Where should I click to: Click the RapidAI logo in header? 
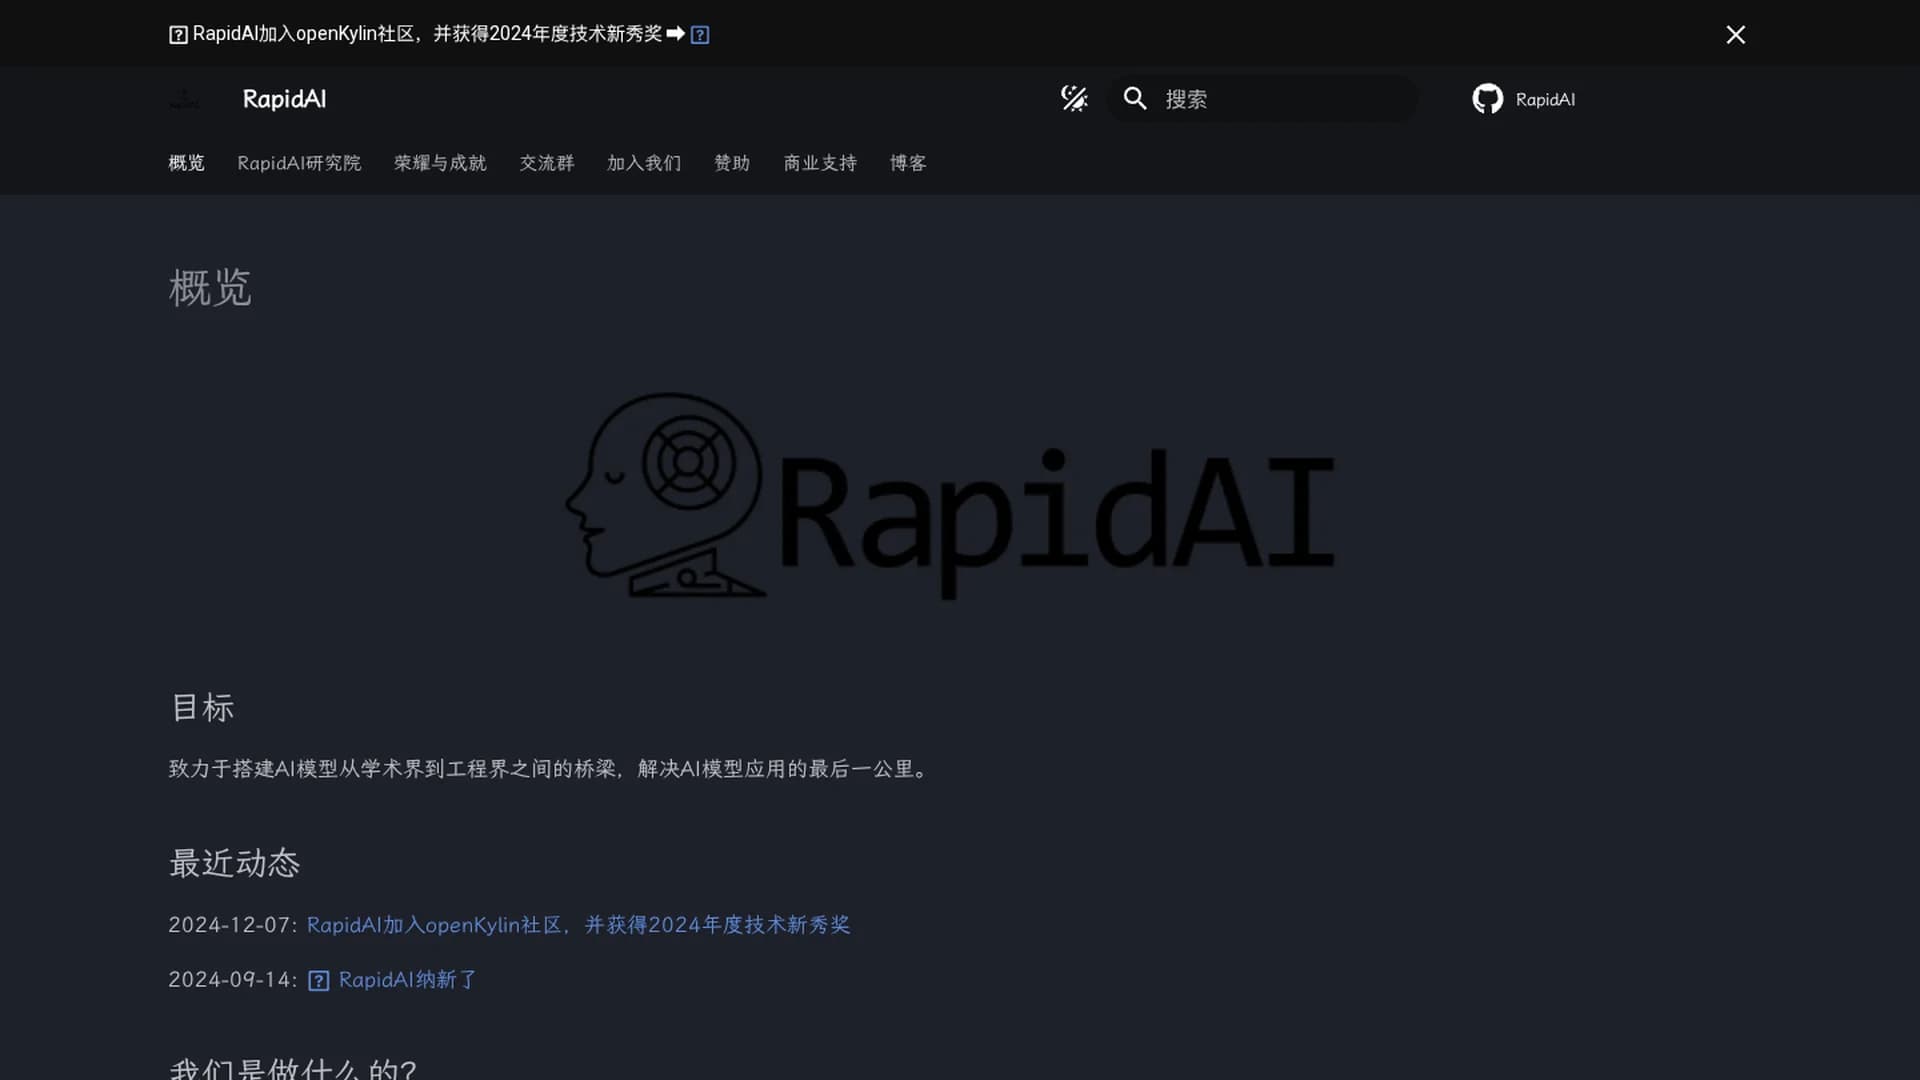pyautogui.click(x=185, y=99)
